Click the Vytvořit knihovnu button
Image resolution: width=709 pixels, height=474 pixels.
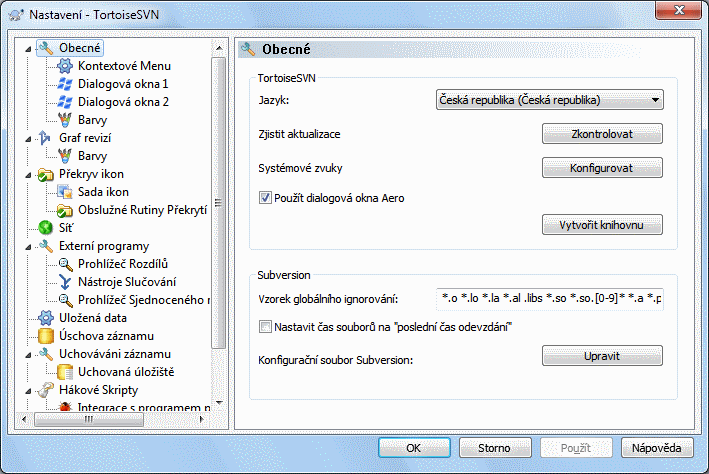(602, 225)
